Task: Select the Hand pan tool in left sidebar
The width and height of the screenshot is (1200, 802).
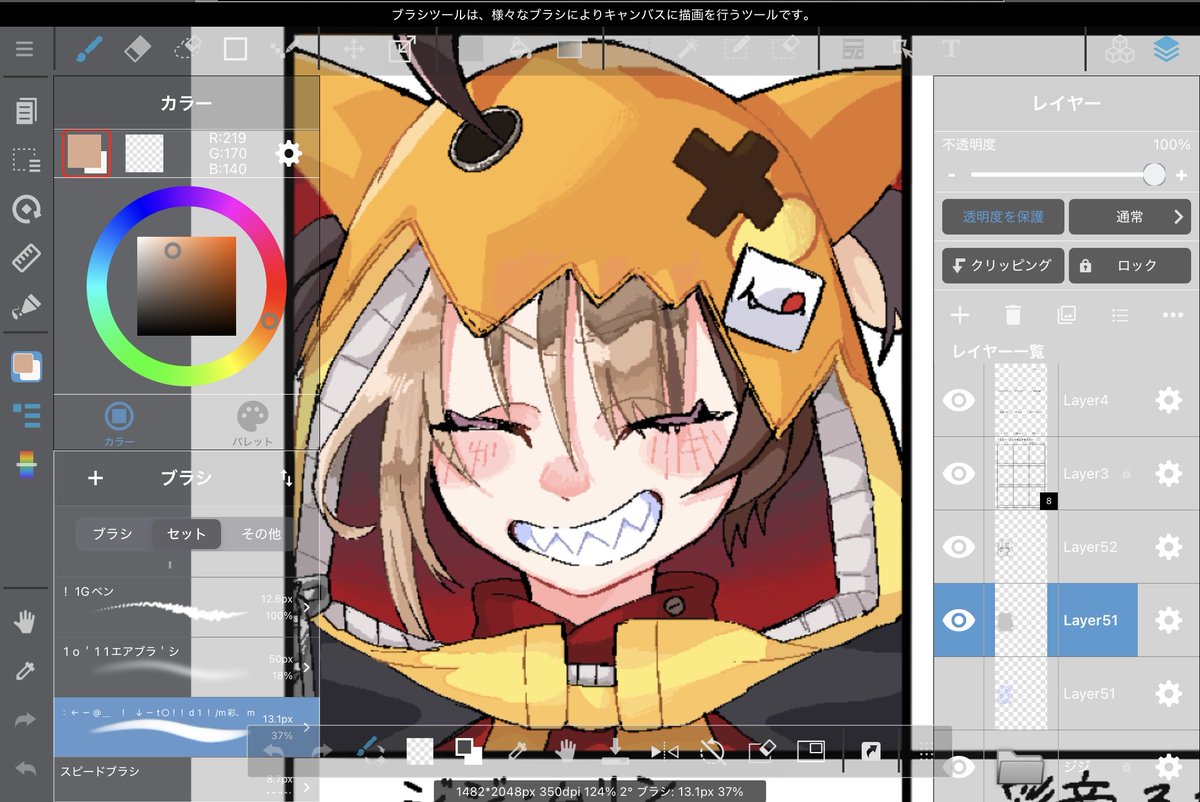Action: (25, 623)
